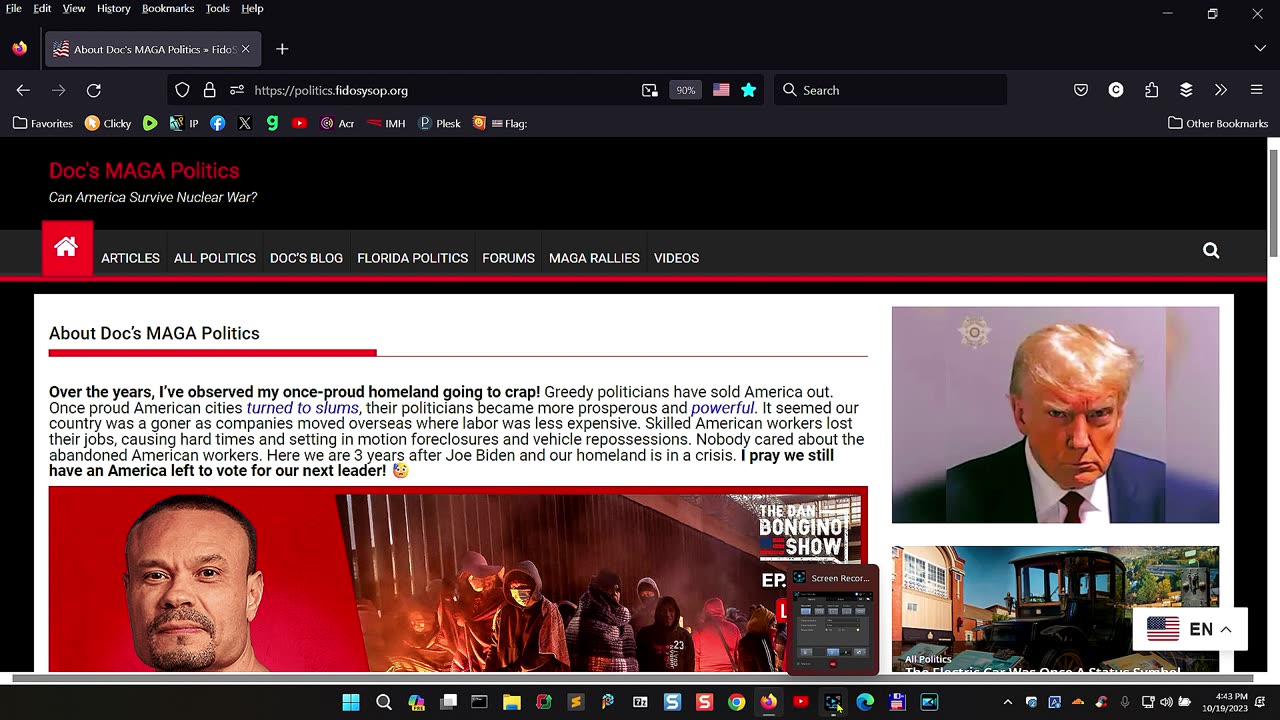Open FLORIDA POLITICS nav item
Image resolution: width=1280 pixels, height=720 pixels.
[x=413, y=258]
